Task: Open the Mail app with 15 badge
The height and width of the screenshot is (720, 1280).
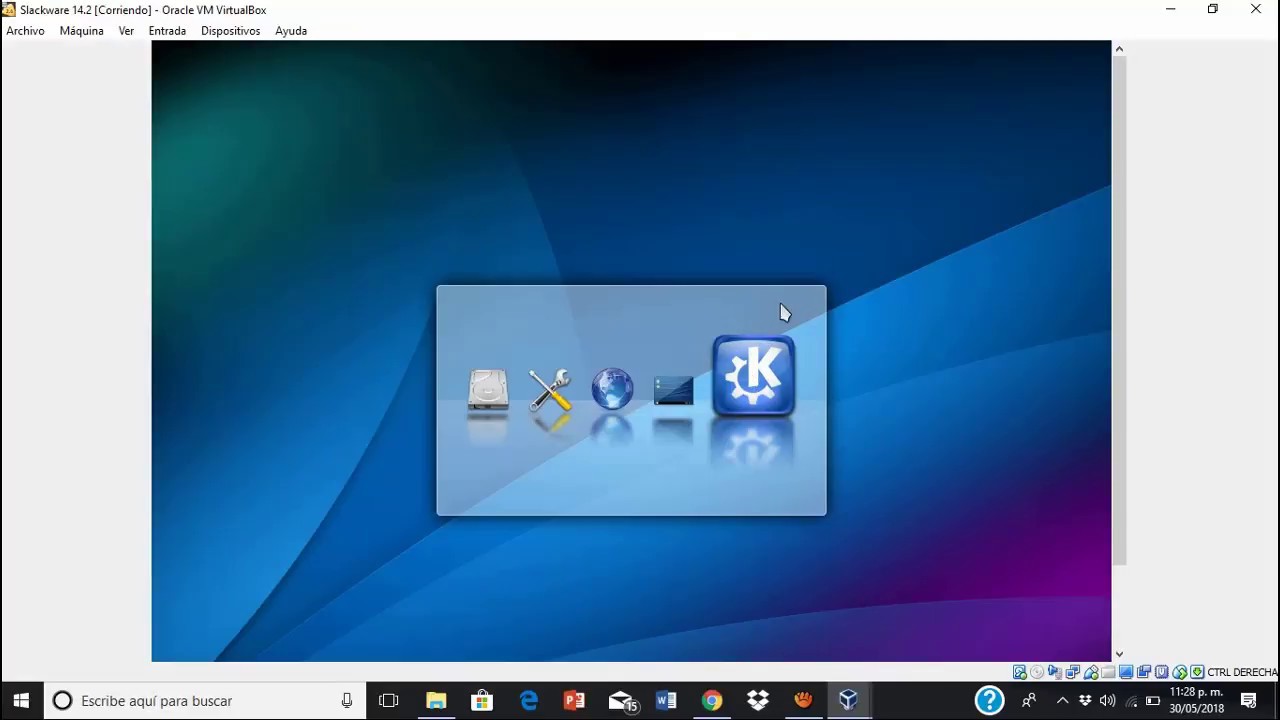Action: tap(622, 701)
